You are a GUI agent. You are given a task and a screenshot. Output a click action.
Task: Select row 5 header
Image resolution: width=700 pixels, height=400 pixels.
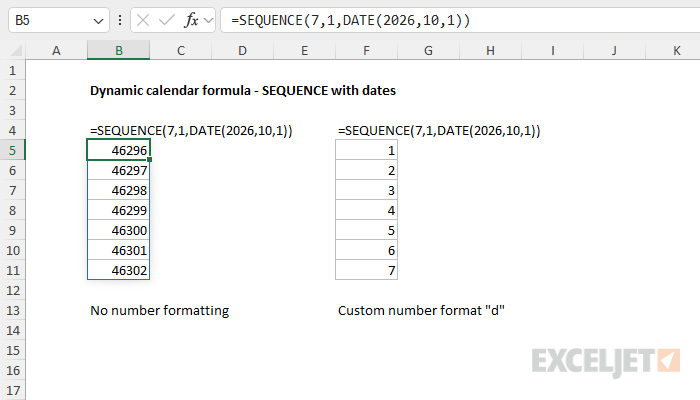click(12, 150)
